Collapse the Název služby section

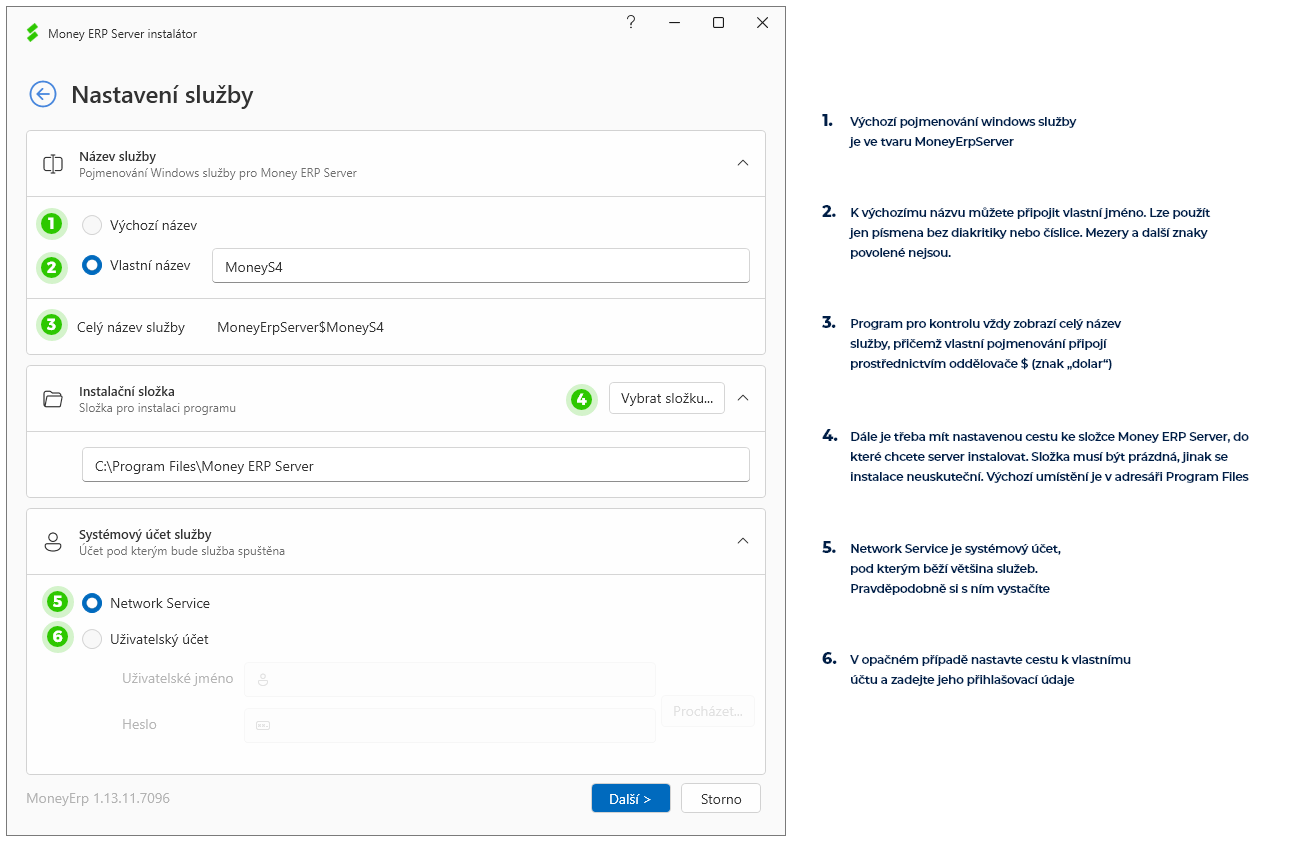742,162
